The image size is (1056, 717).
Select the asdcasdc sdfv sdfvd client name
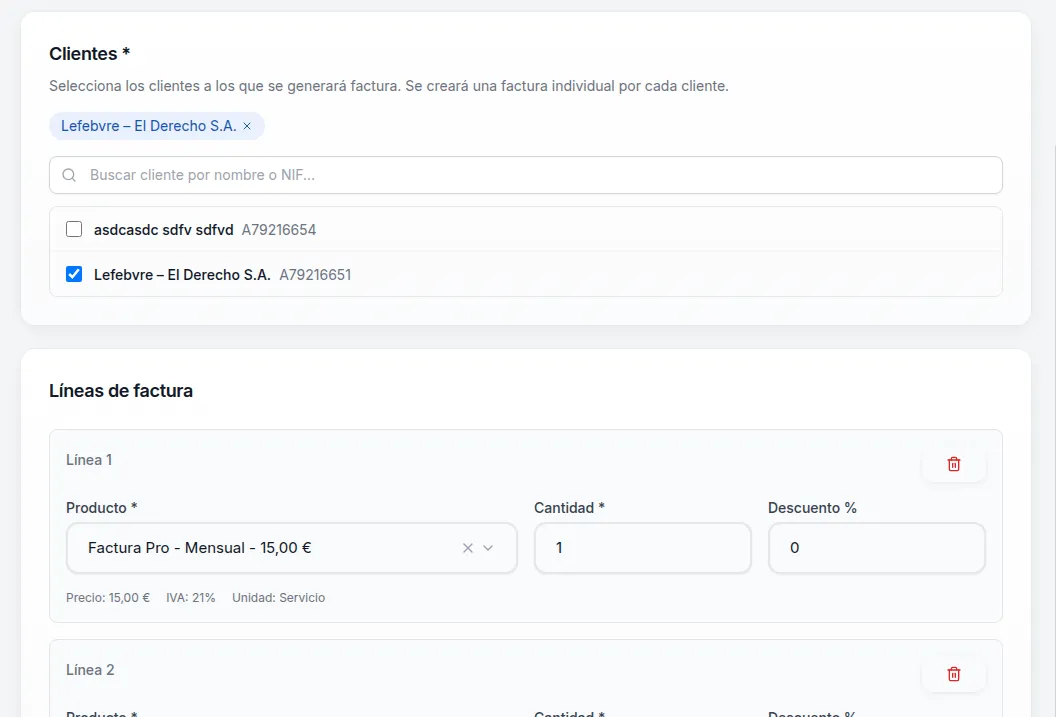pyautogui.click(x=163, y=230)
